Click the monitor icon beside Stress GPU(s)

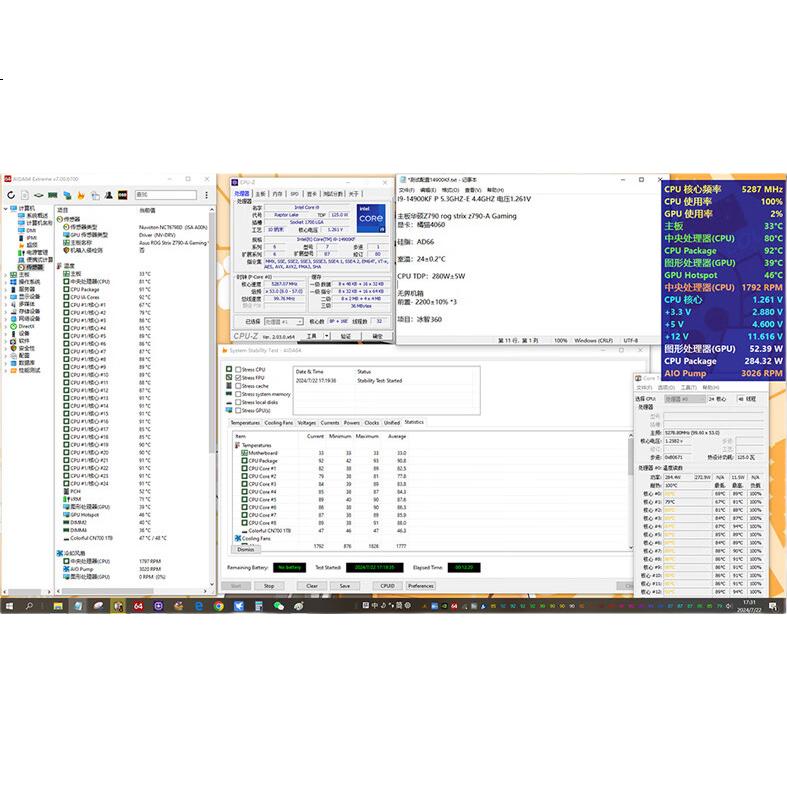229,410
